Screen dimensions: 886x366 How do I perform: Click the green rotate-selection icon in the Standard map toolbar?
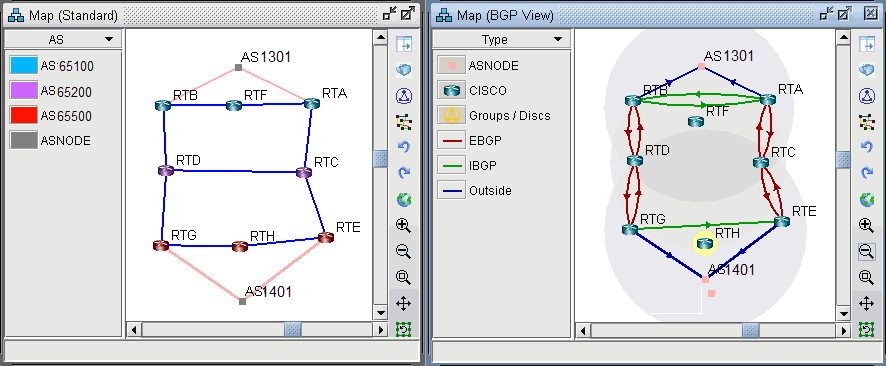click(x=403, y=328)
